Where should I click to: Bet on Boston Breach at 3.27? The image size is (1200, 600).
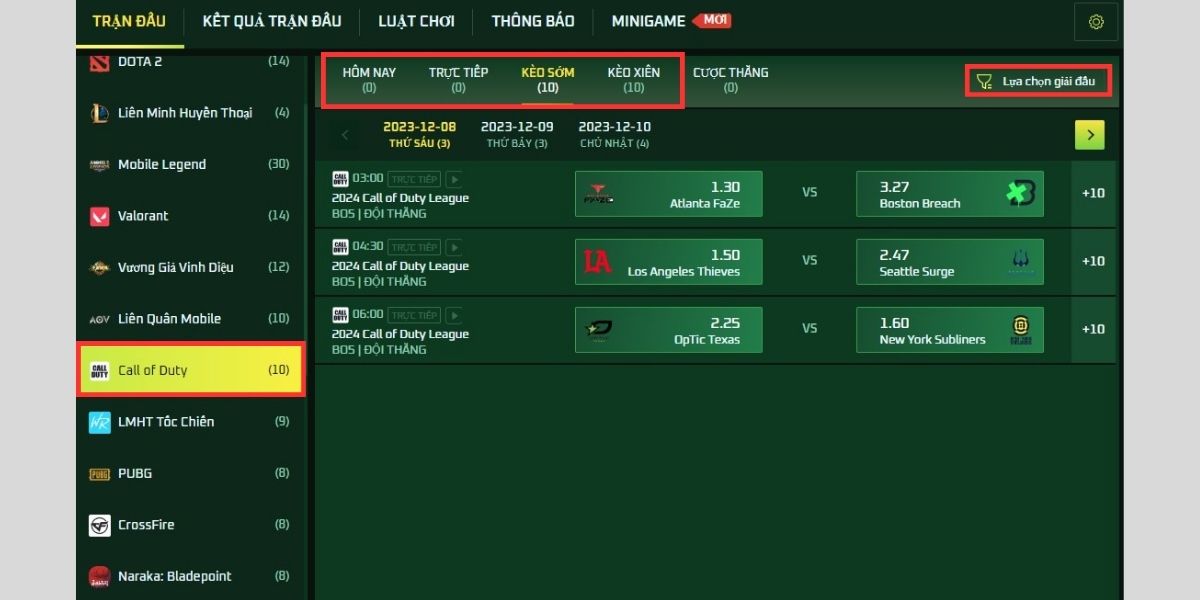[950, 194]
